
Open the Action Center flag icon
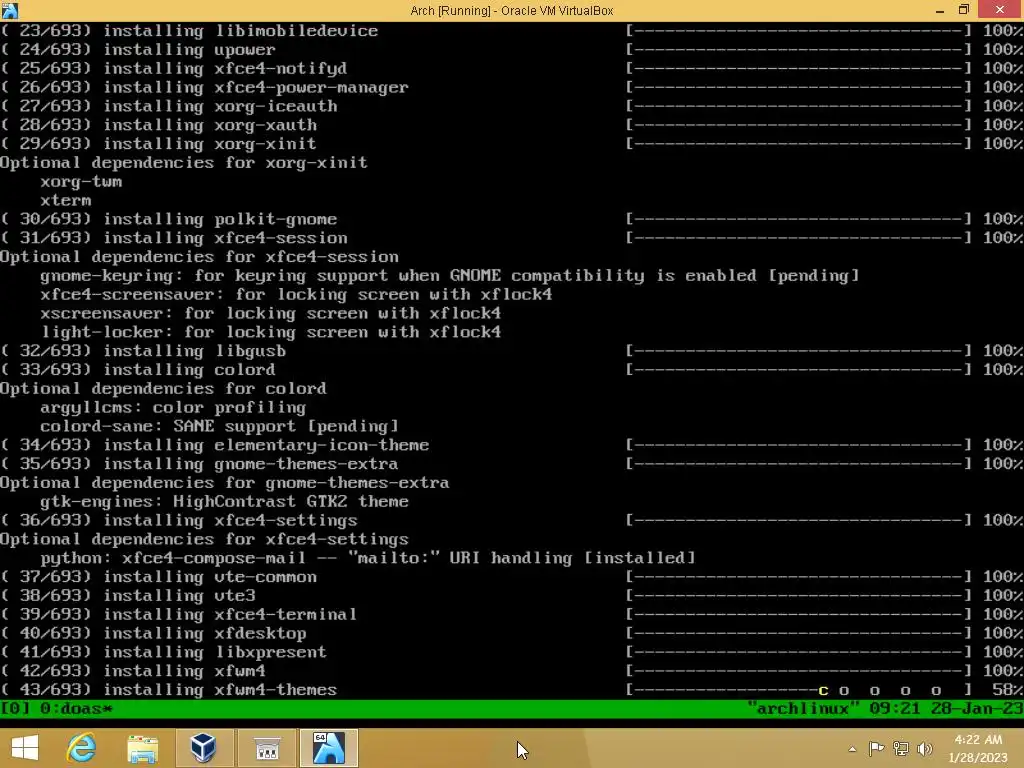click(x=876, y=748)
